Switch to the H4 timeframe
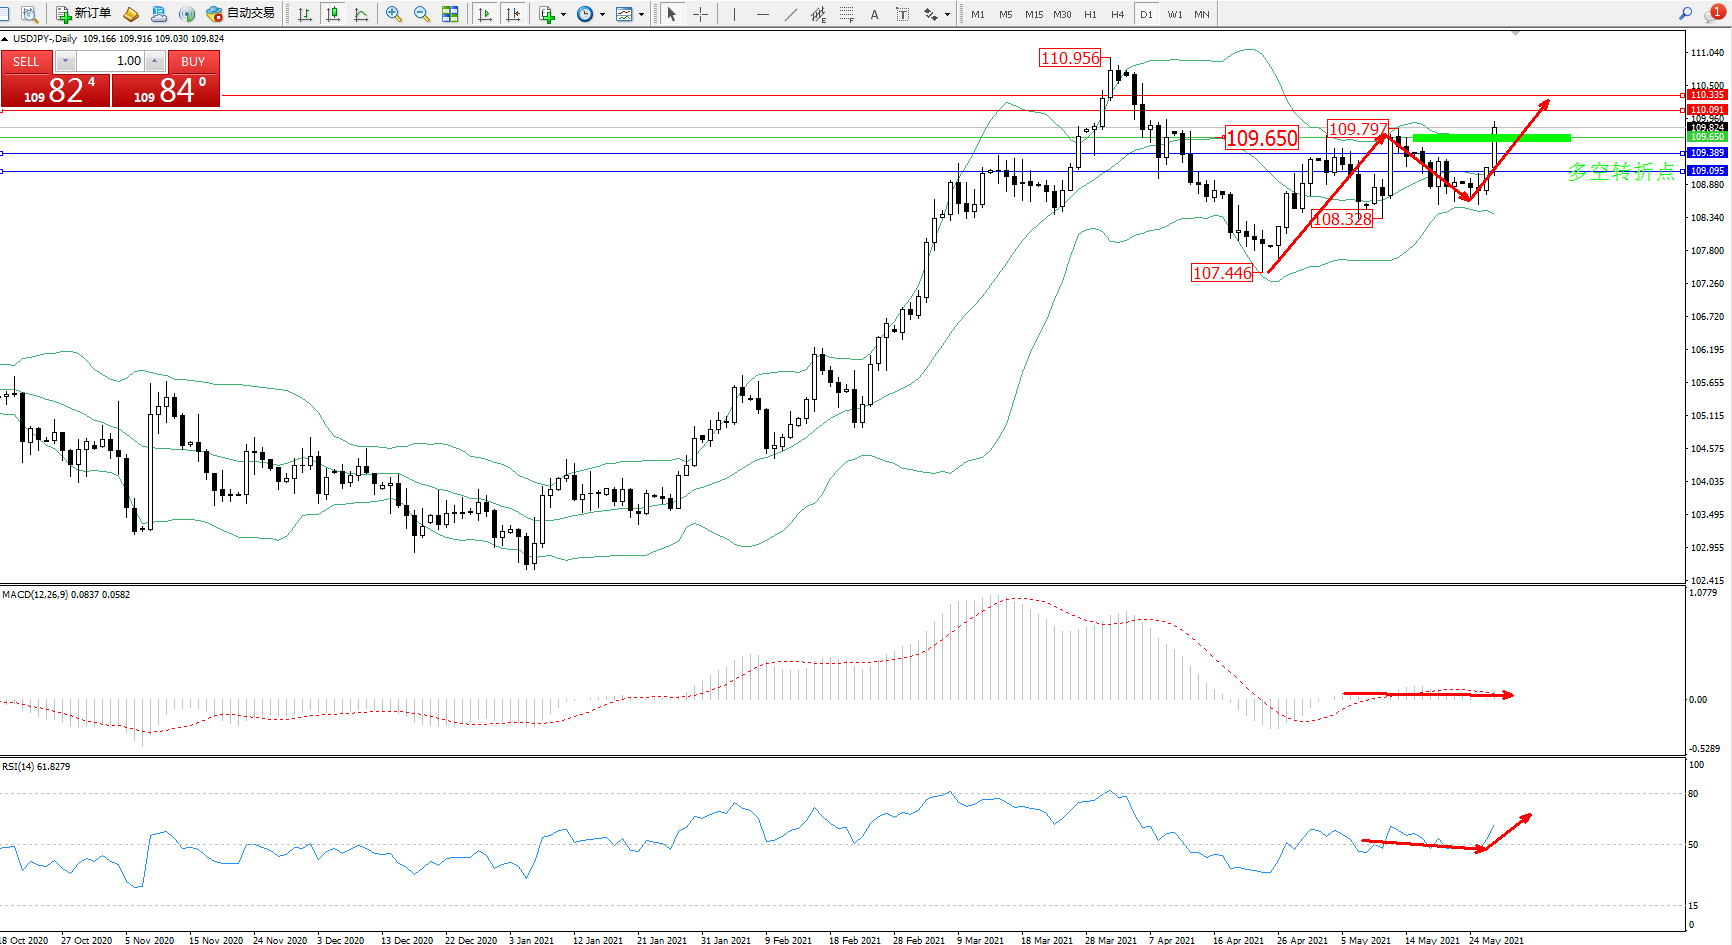 (x=1117, y=14)
